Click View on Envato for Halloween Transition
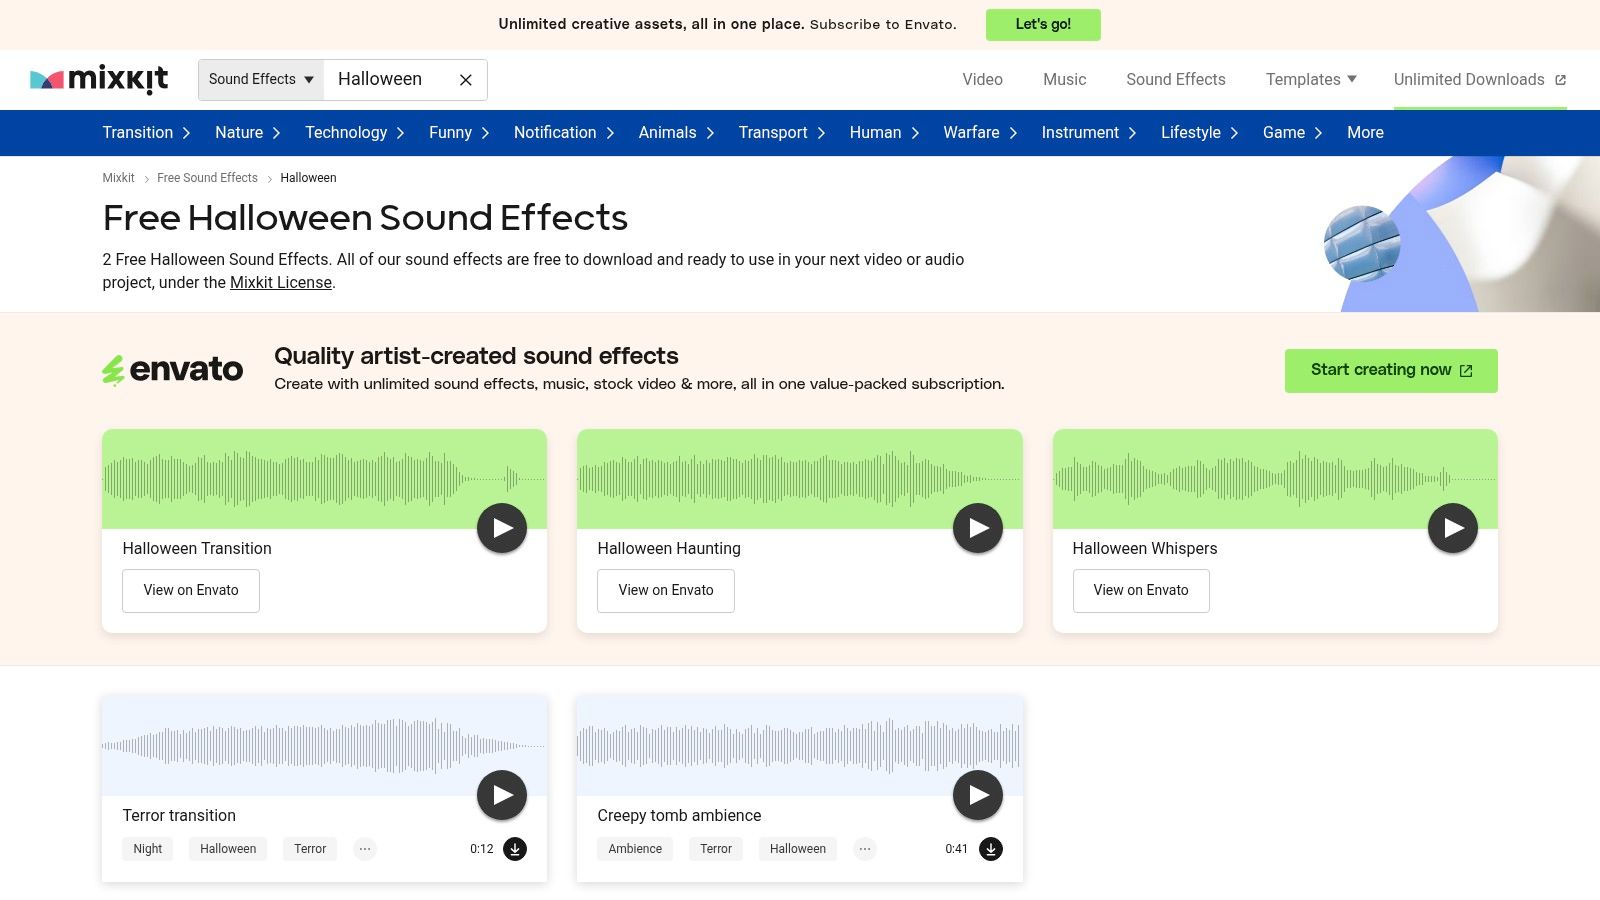This screenshot has height=900, width=1600. click(191, 590)
